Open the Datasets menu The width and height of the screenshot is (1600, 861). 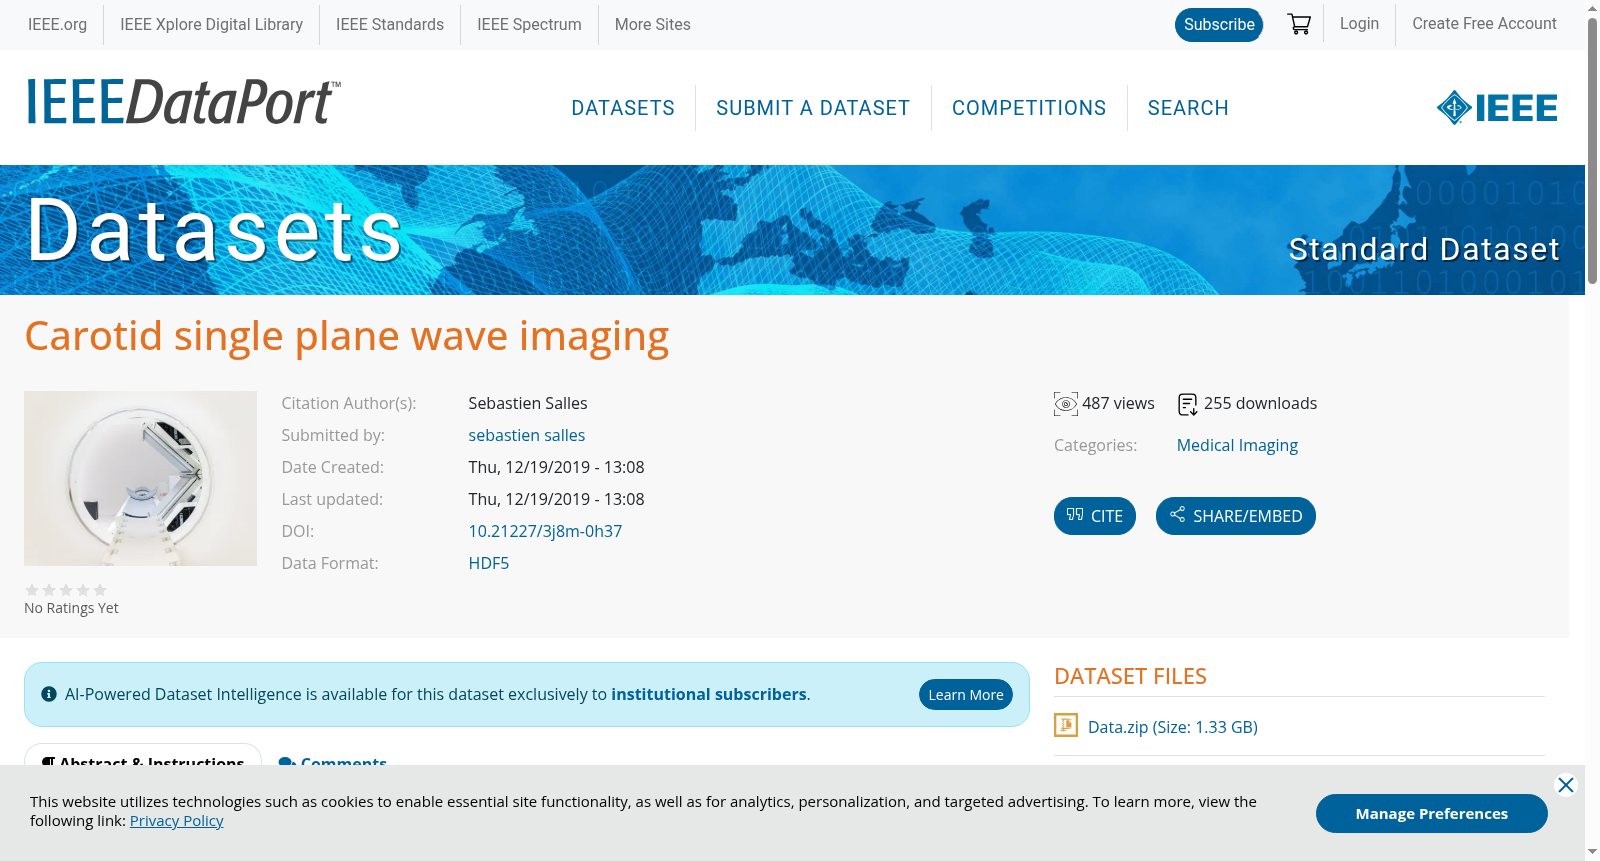[623, 108]
